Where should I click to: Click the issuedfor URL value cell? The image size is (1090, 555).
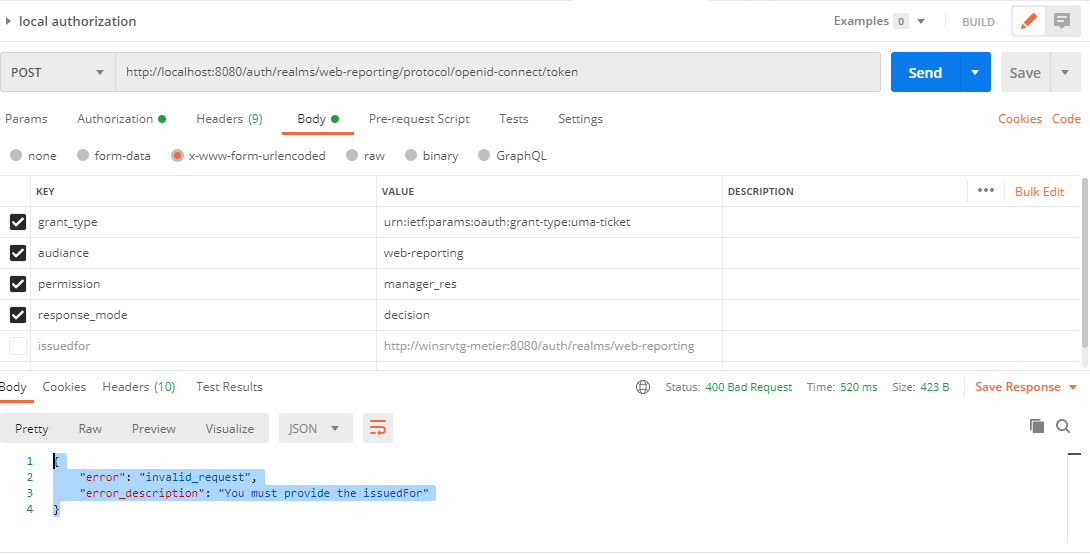tap(549, 346)
